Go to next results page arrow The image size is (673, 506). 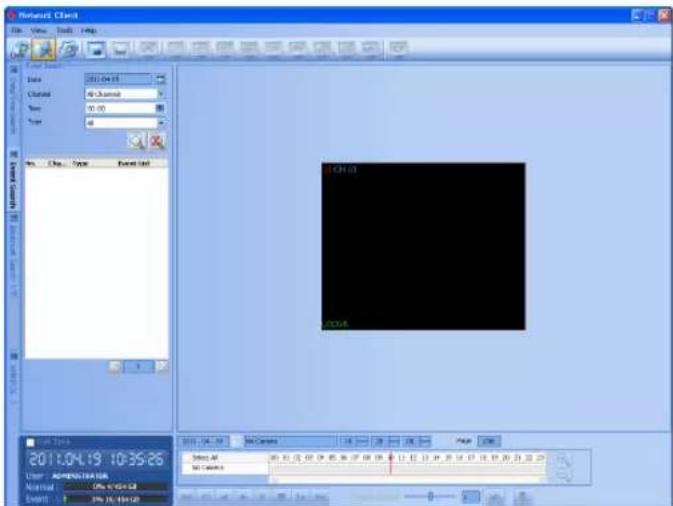coord(162,367)
